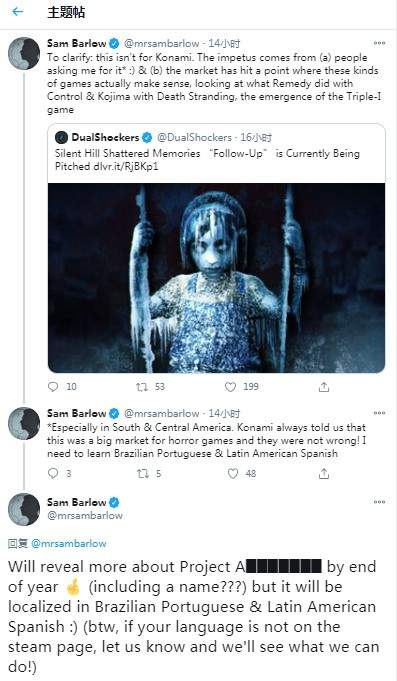Go back using the arrow icon

point(17,12)
